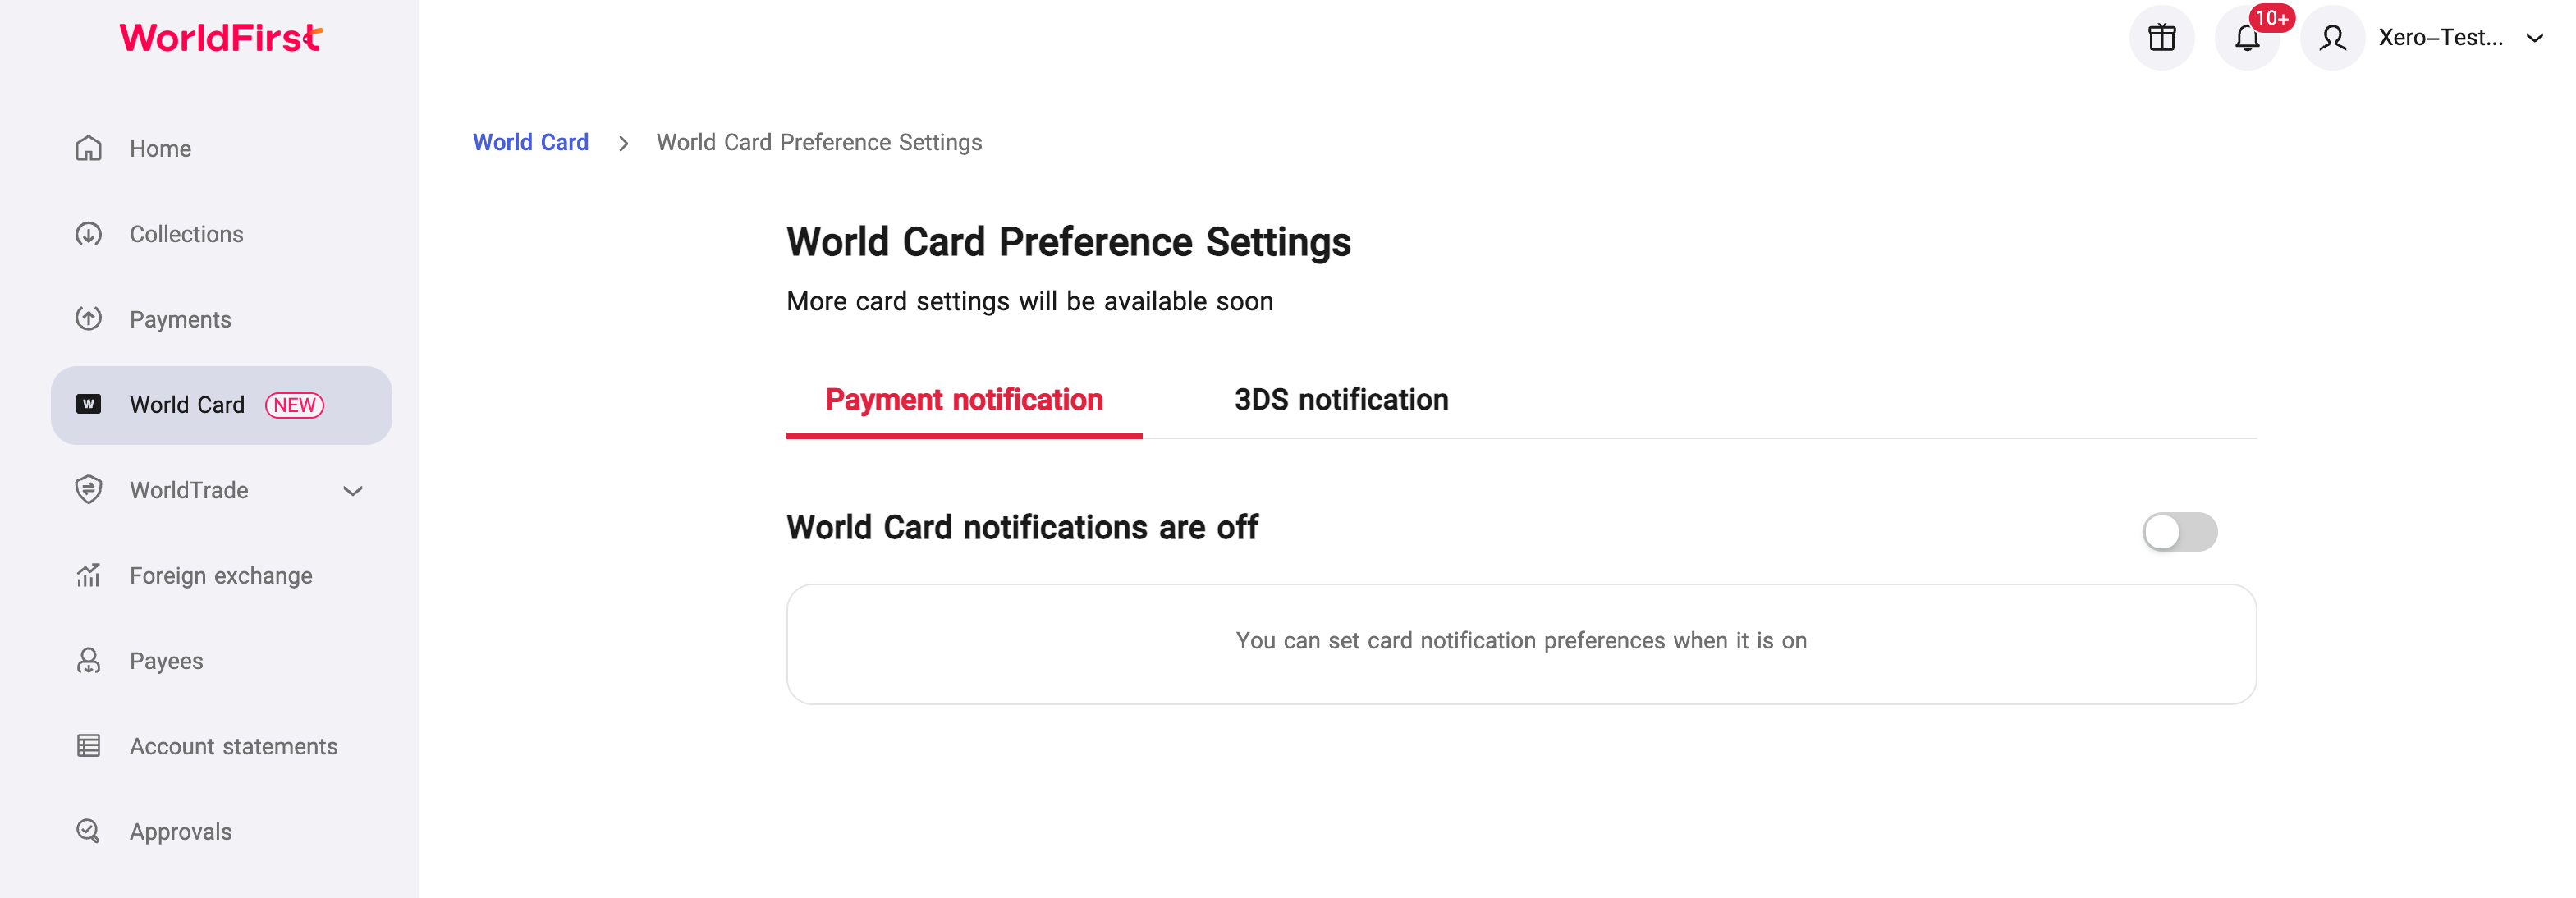The width and height of the screenshot is (2576, 898).
Task: Open the gift rewards icon
Action: tap(2161, 38)
